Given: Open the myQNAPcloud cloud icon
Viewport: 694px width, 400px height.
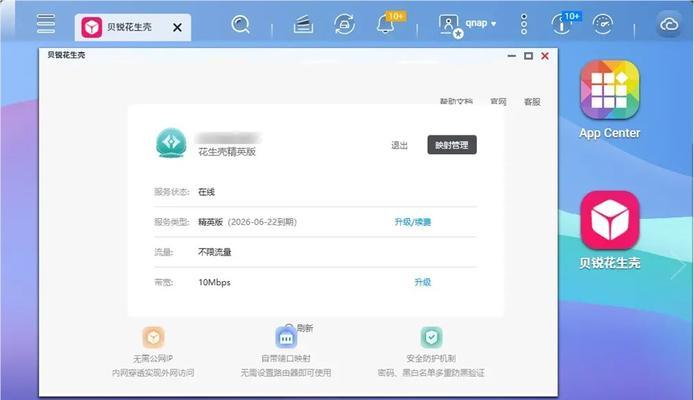Looking at the screenshot, I should tap(669, 24).
